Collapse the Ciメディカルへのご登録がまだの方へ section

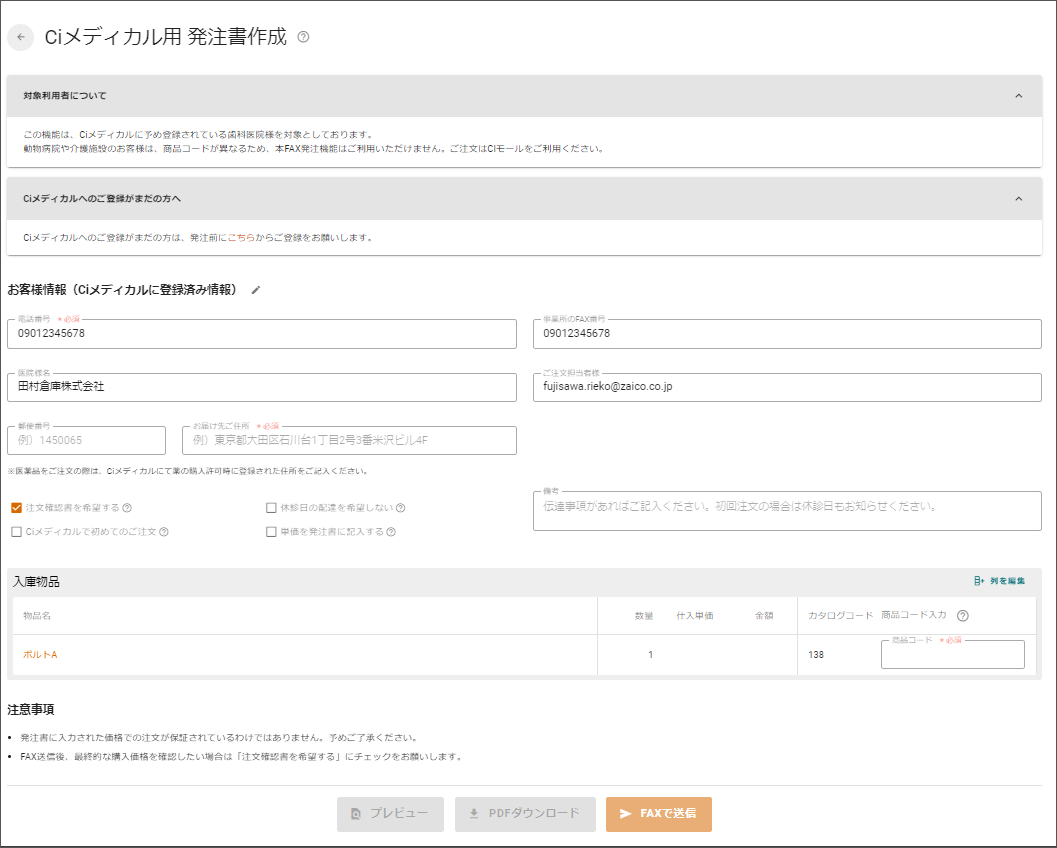pos(1019,199)
